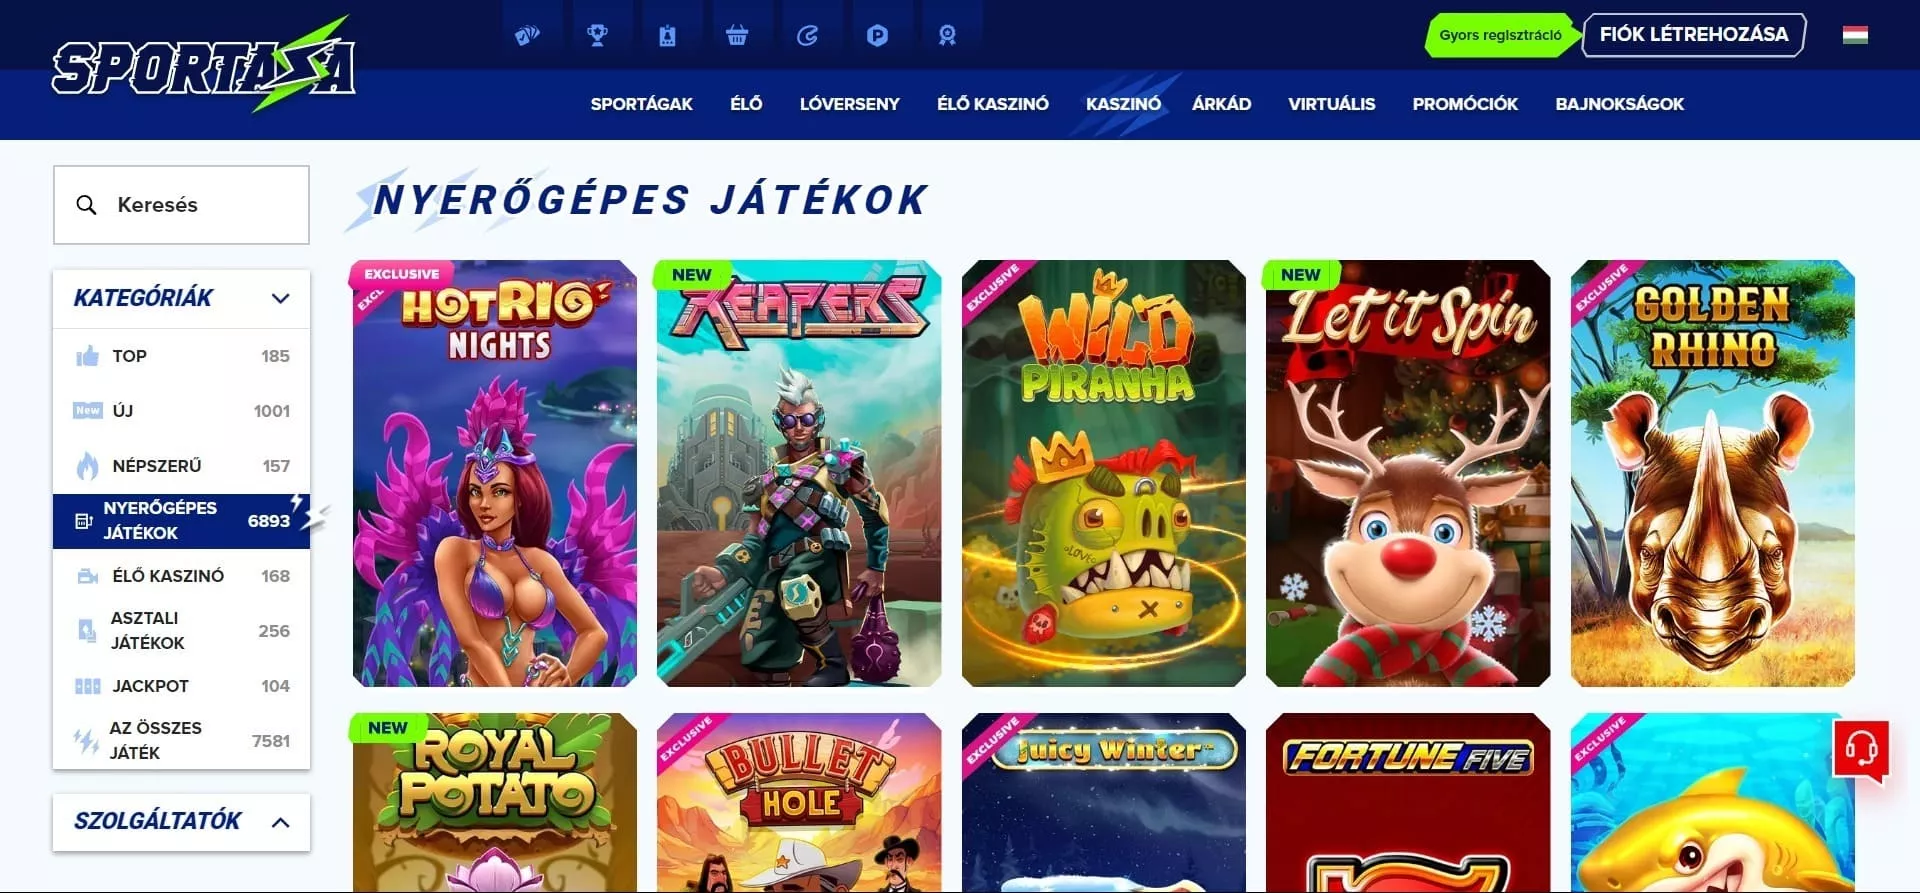The width and height of the screenshot is (1920, 893).
Task: Click the ID badge icon in header
Action: [667, 36]
